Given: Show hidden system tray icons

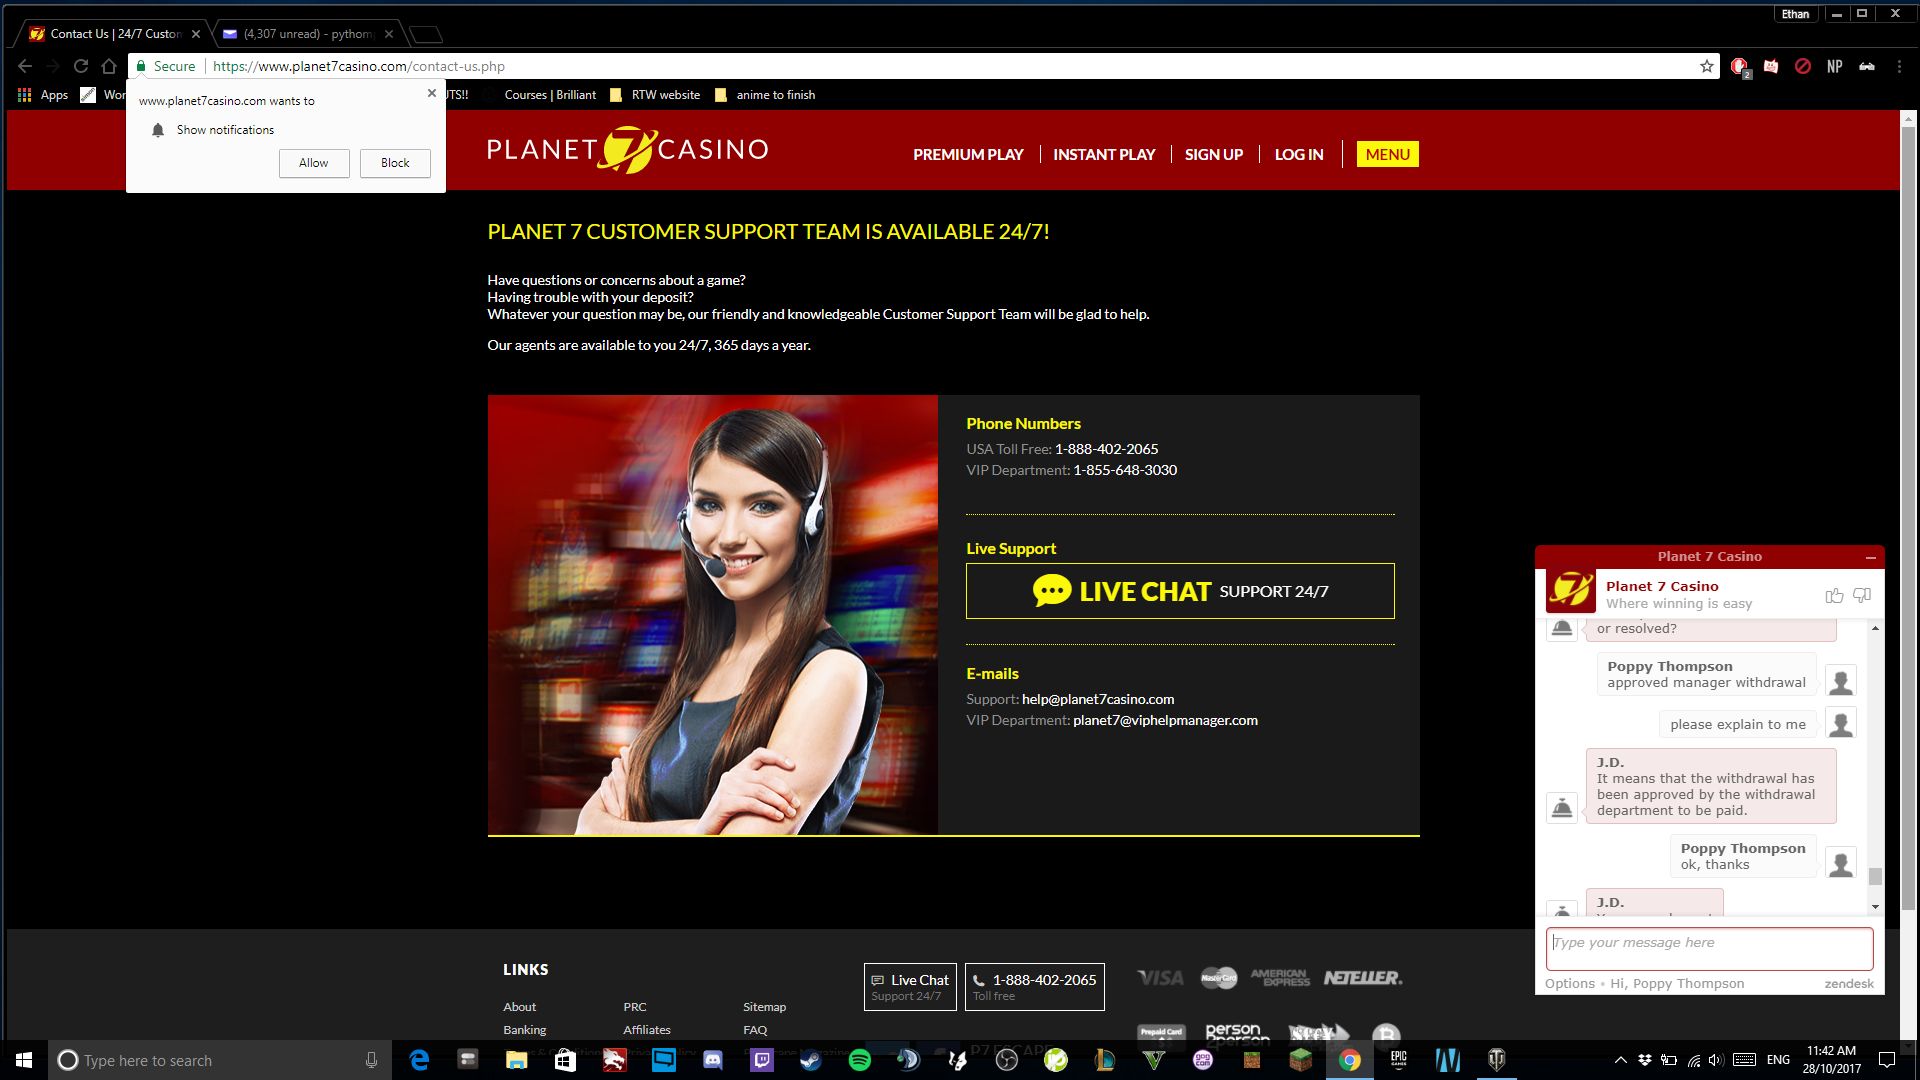Looking at the screenshot, I should click(x=1620, y=1060).
